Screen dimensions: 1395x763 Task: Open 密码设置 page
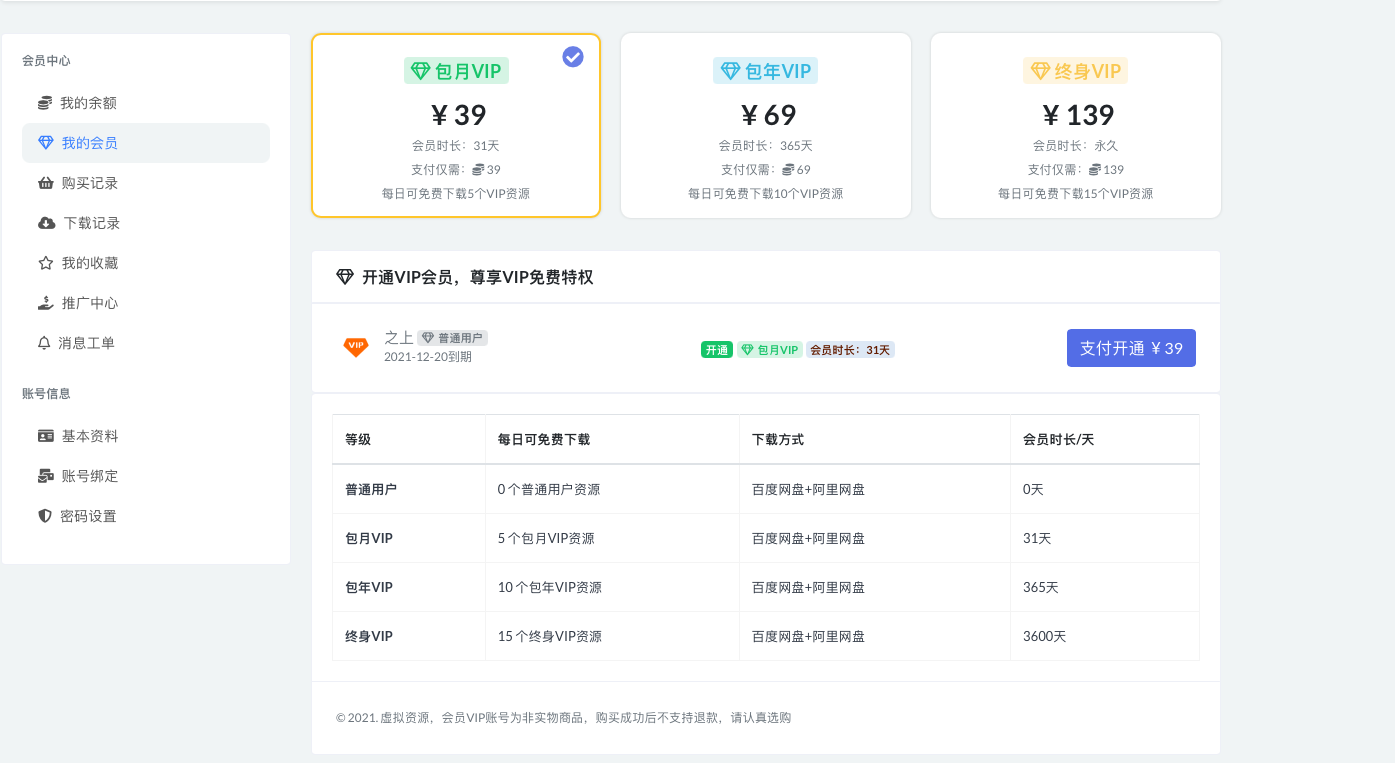click(146, 516)
